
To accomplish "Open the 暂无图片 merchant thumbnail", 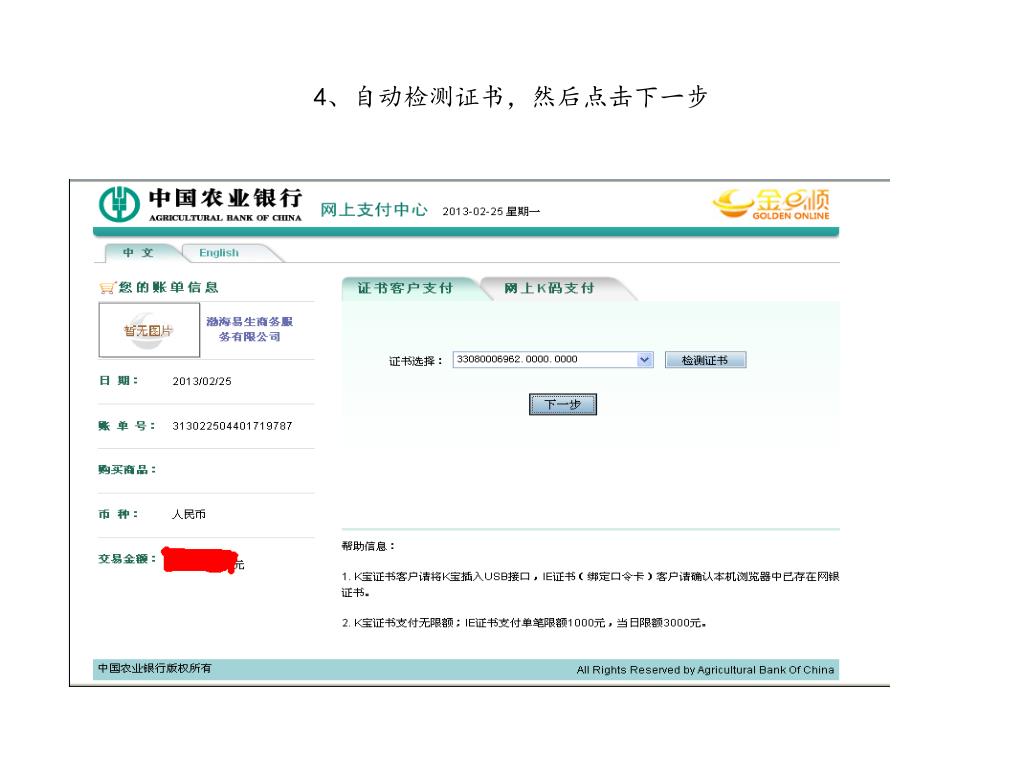I will click(x=149, y=330).
